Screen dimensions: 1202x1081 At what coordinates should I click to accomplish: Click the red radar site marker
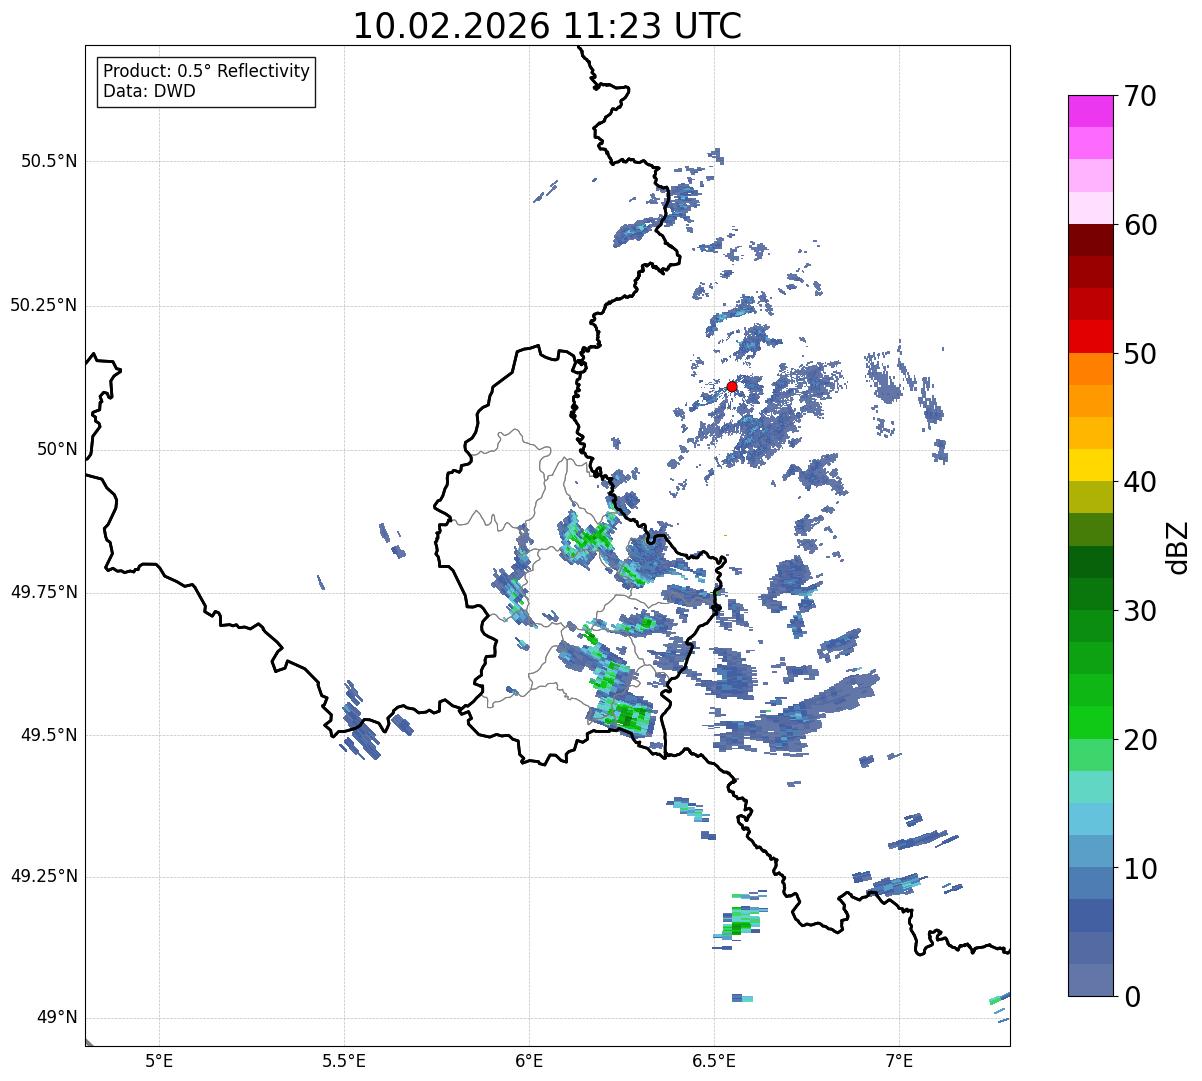click(x=732, y=386)
